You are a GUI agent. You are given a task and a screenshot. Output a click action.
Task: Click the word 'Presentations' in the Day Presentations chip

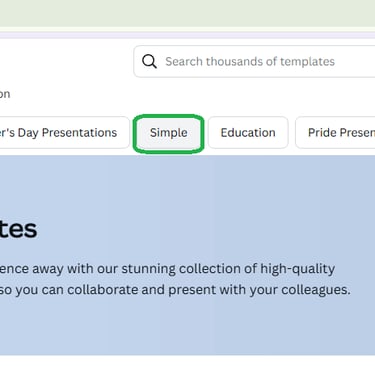79,133
